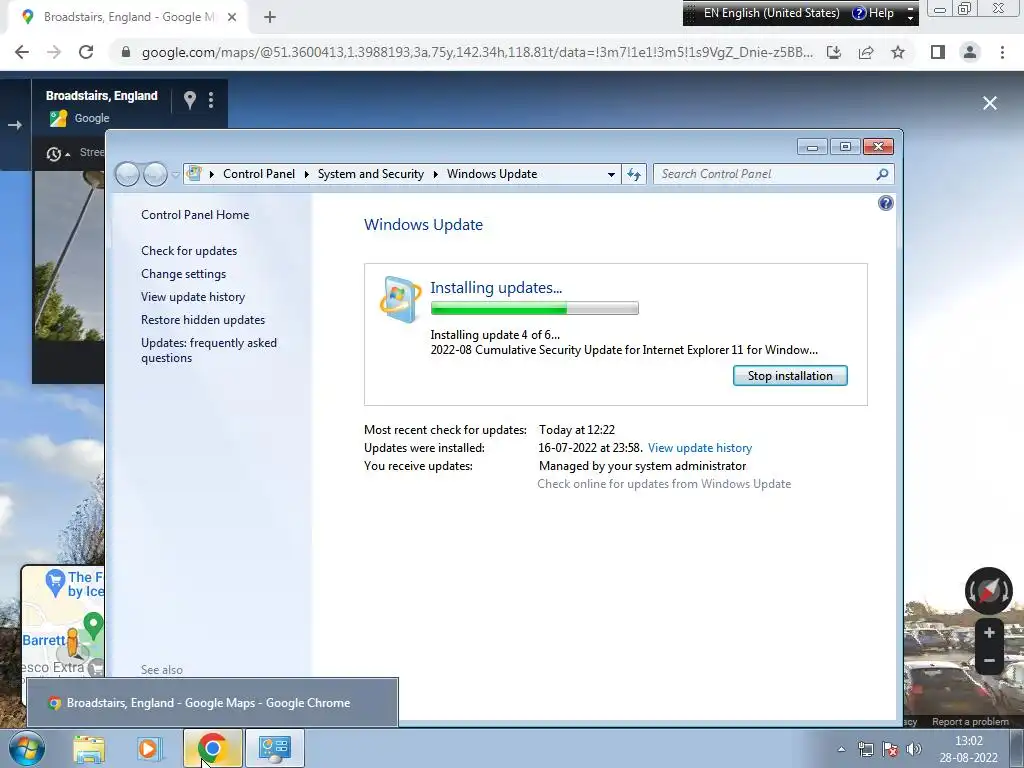1024x768 pixels.
Task: Close the Broadstairs, England Chrome tab
Action: tap(232, 18)
